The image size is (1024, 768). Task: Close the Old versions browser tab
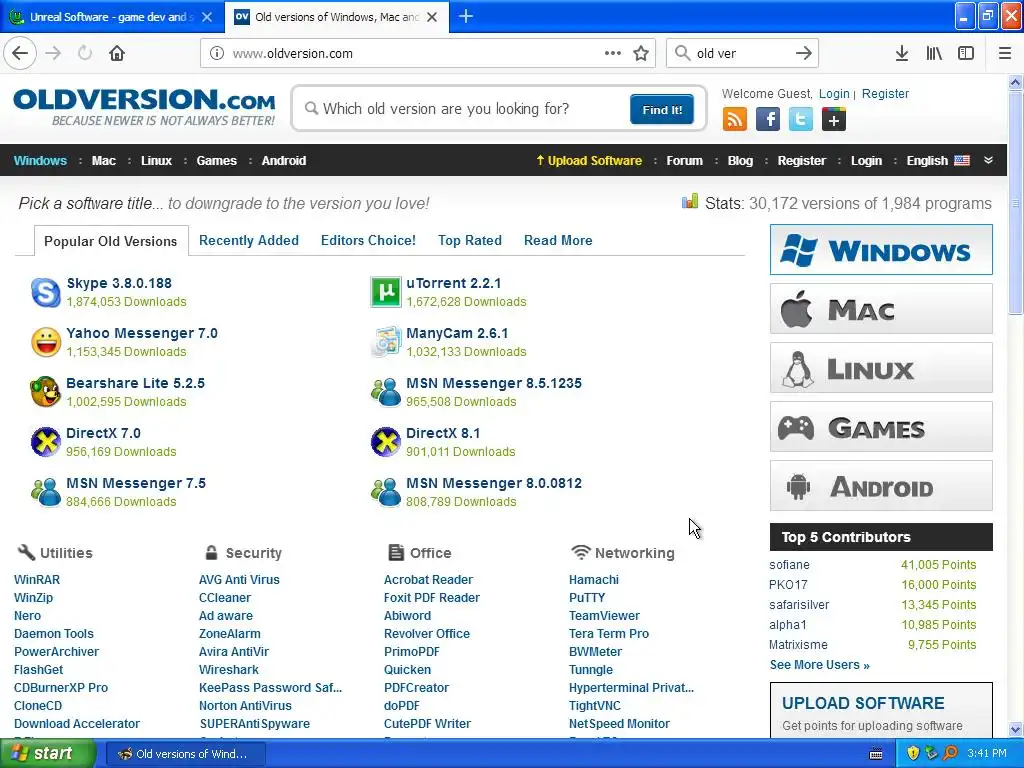click(x=432, y=17)
